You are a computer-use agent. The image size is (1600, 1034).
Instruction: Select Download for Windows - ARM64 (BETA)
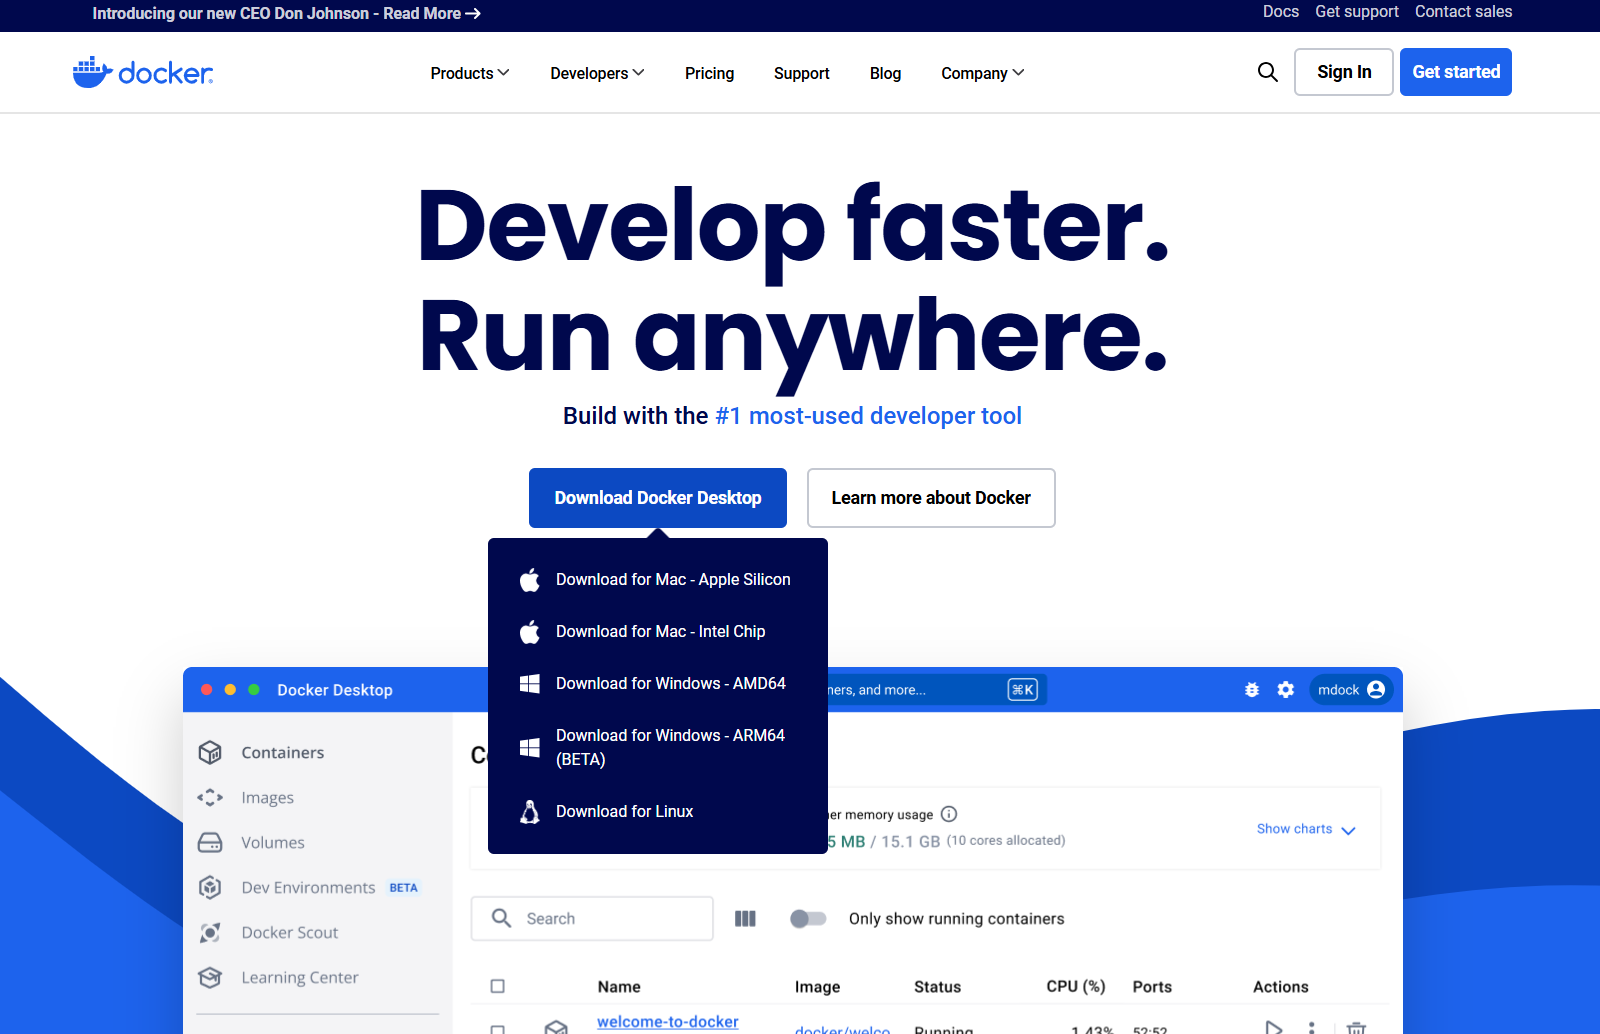658,747
